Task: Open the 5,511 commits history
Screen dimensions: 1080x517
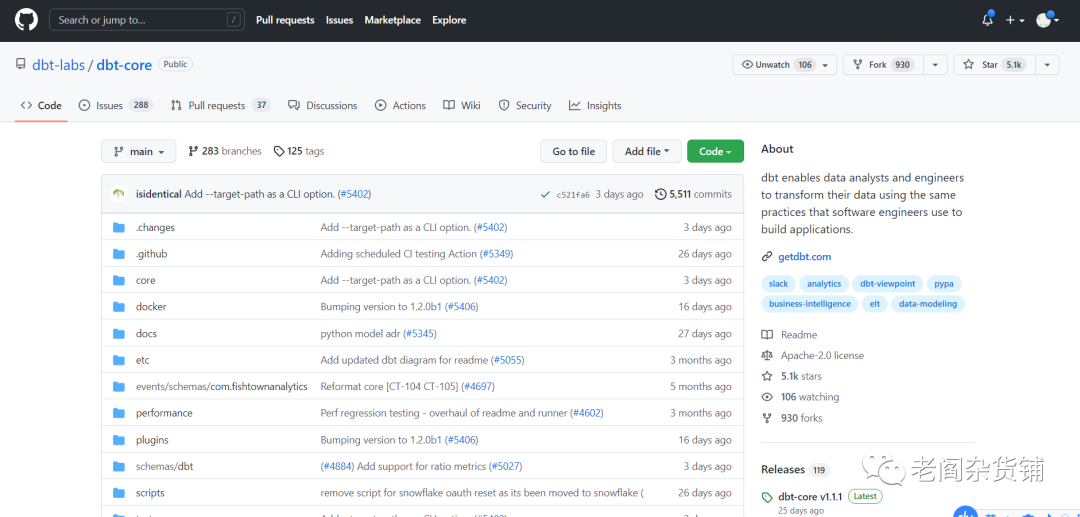Action: pyautogui.click(x=693, y=194)
